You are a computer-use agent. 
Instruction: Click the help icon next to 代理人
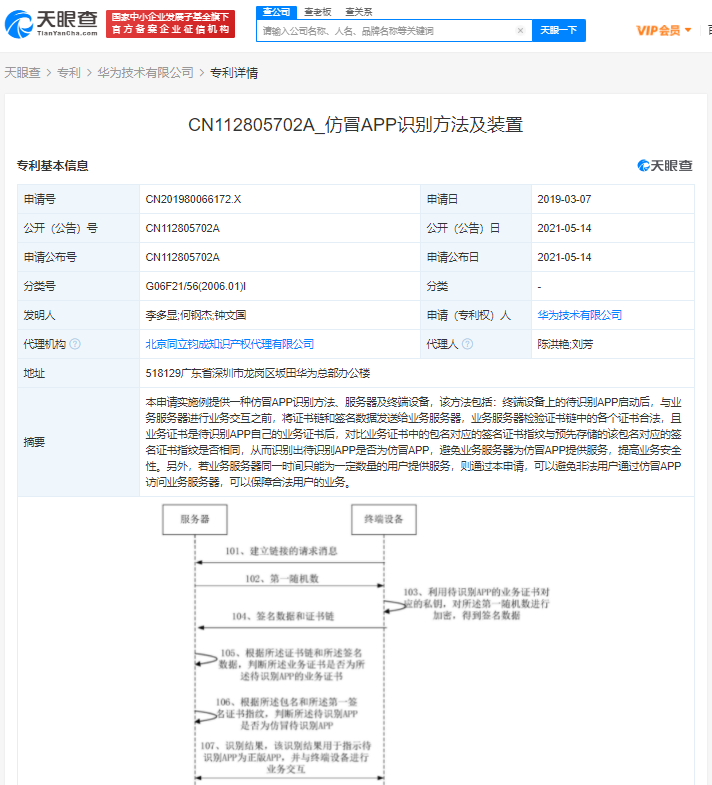[x=467, y=344]
